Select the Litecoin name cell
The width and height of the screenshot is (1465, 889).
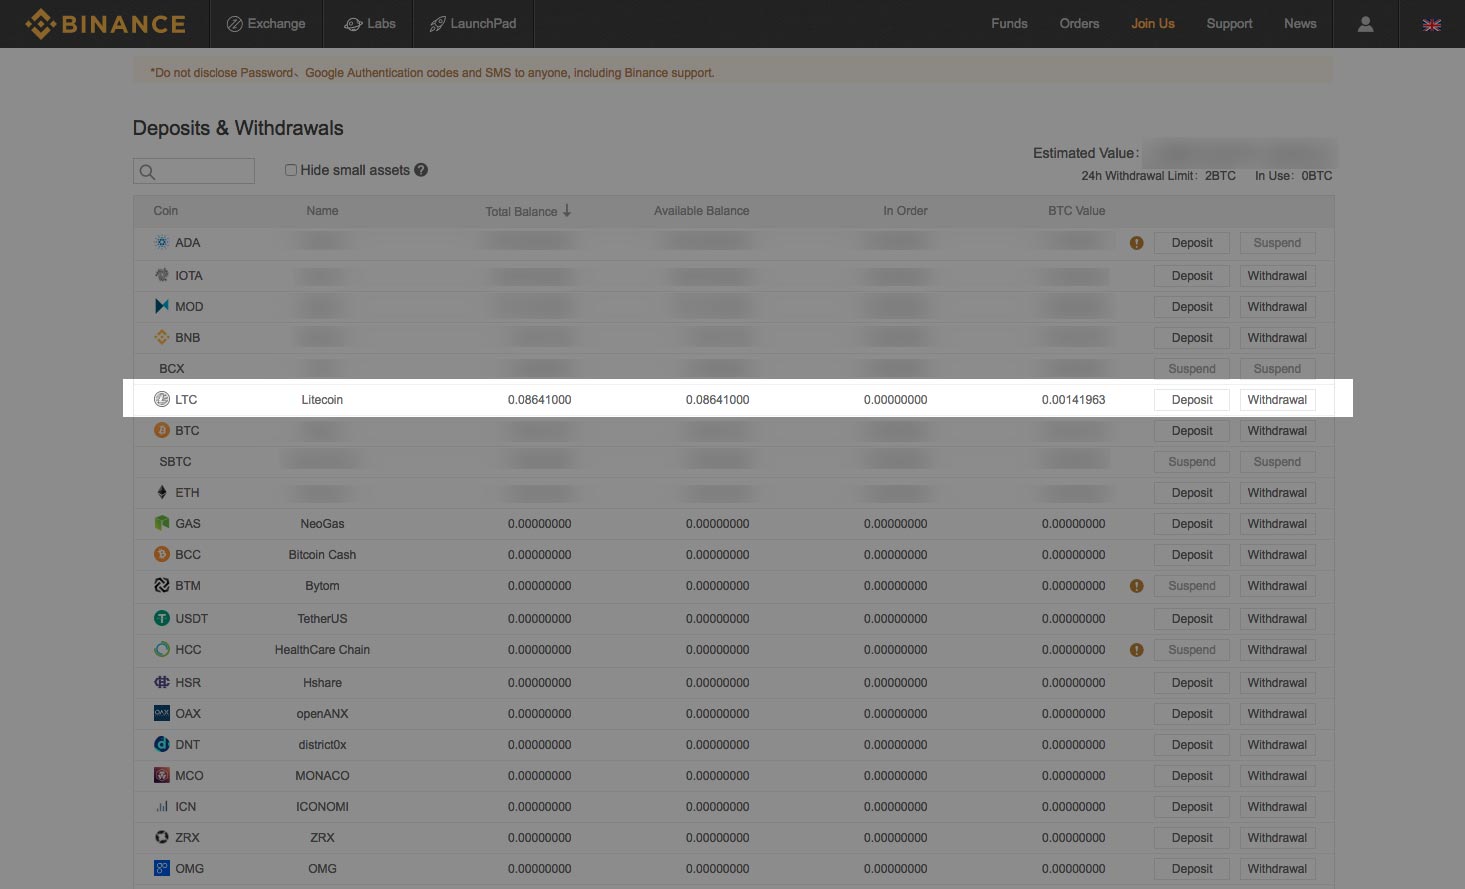pos(322,399)
